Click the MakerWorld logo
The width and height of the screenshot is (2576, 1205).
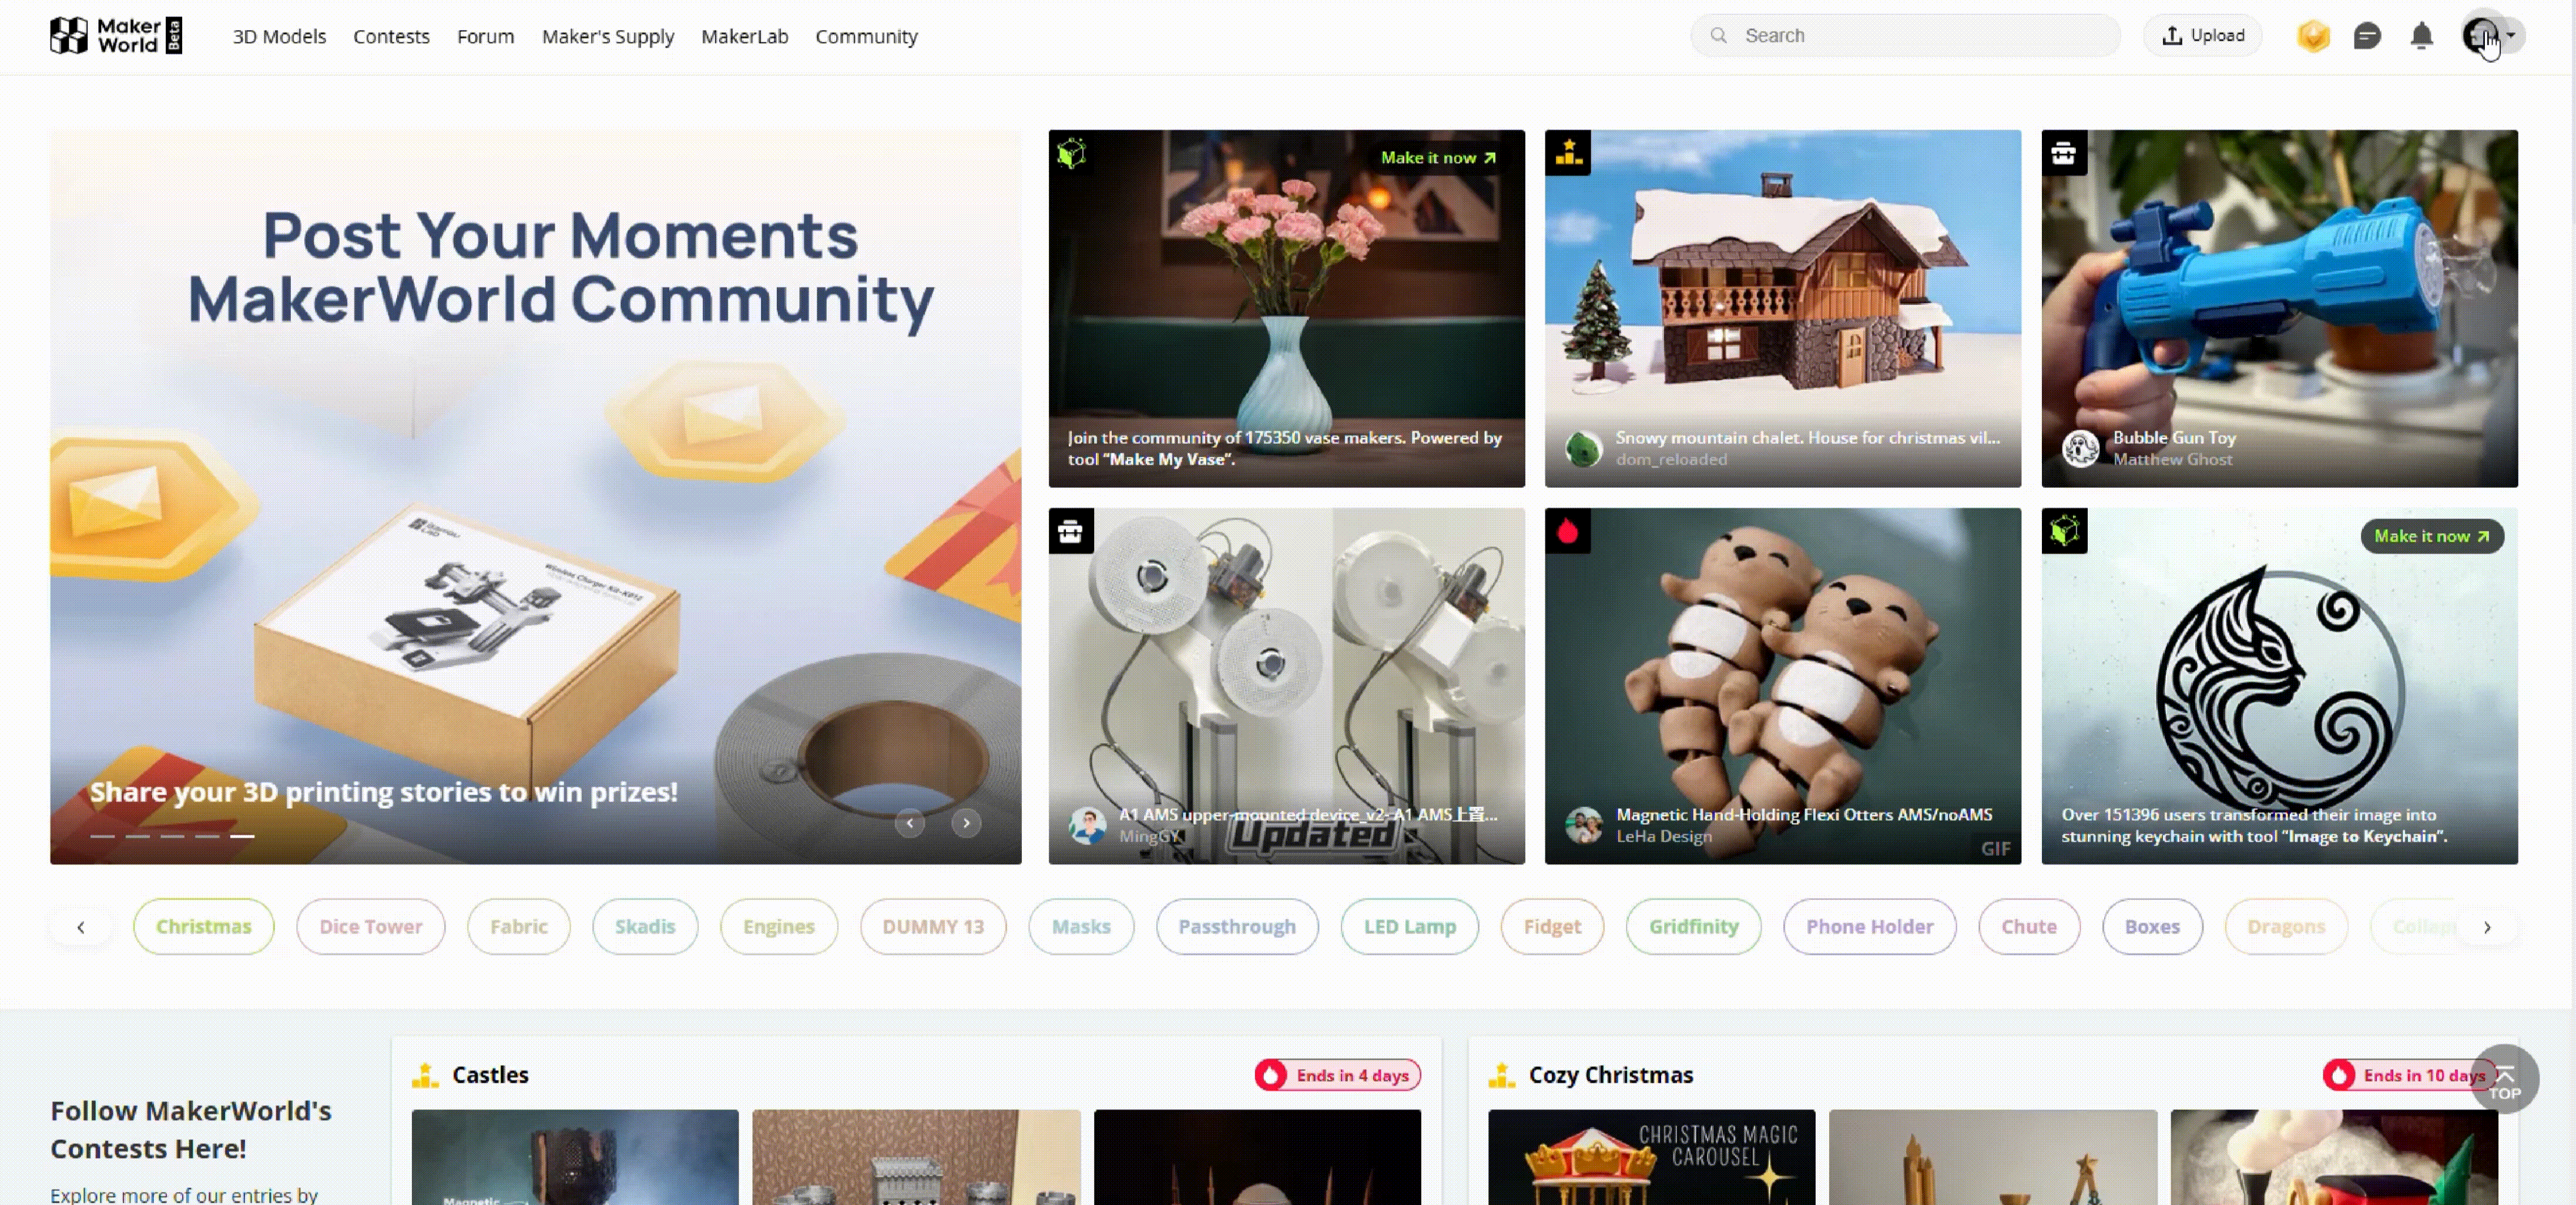[x=116, y=36]
